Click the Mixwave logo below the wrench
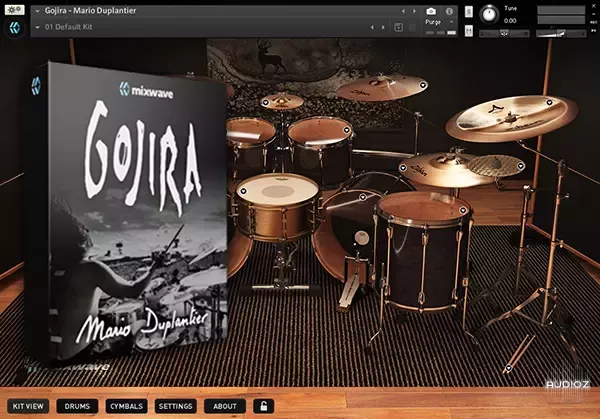The height and width of the screenshot is (419, 600). 15,28
